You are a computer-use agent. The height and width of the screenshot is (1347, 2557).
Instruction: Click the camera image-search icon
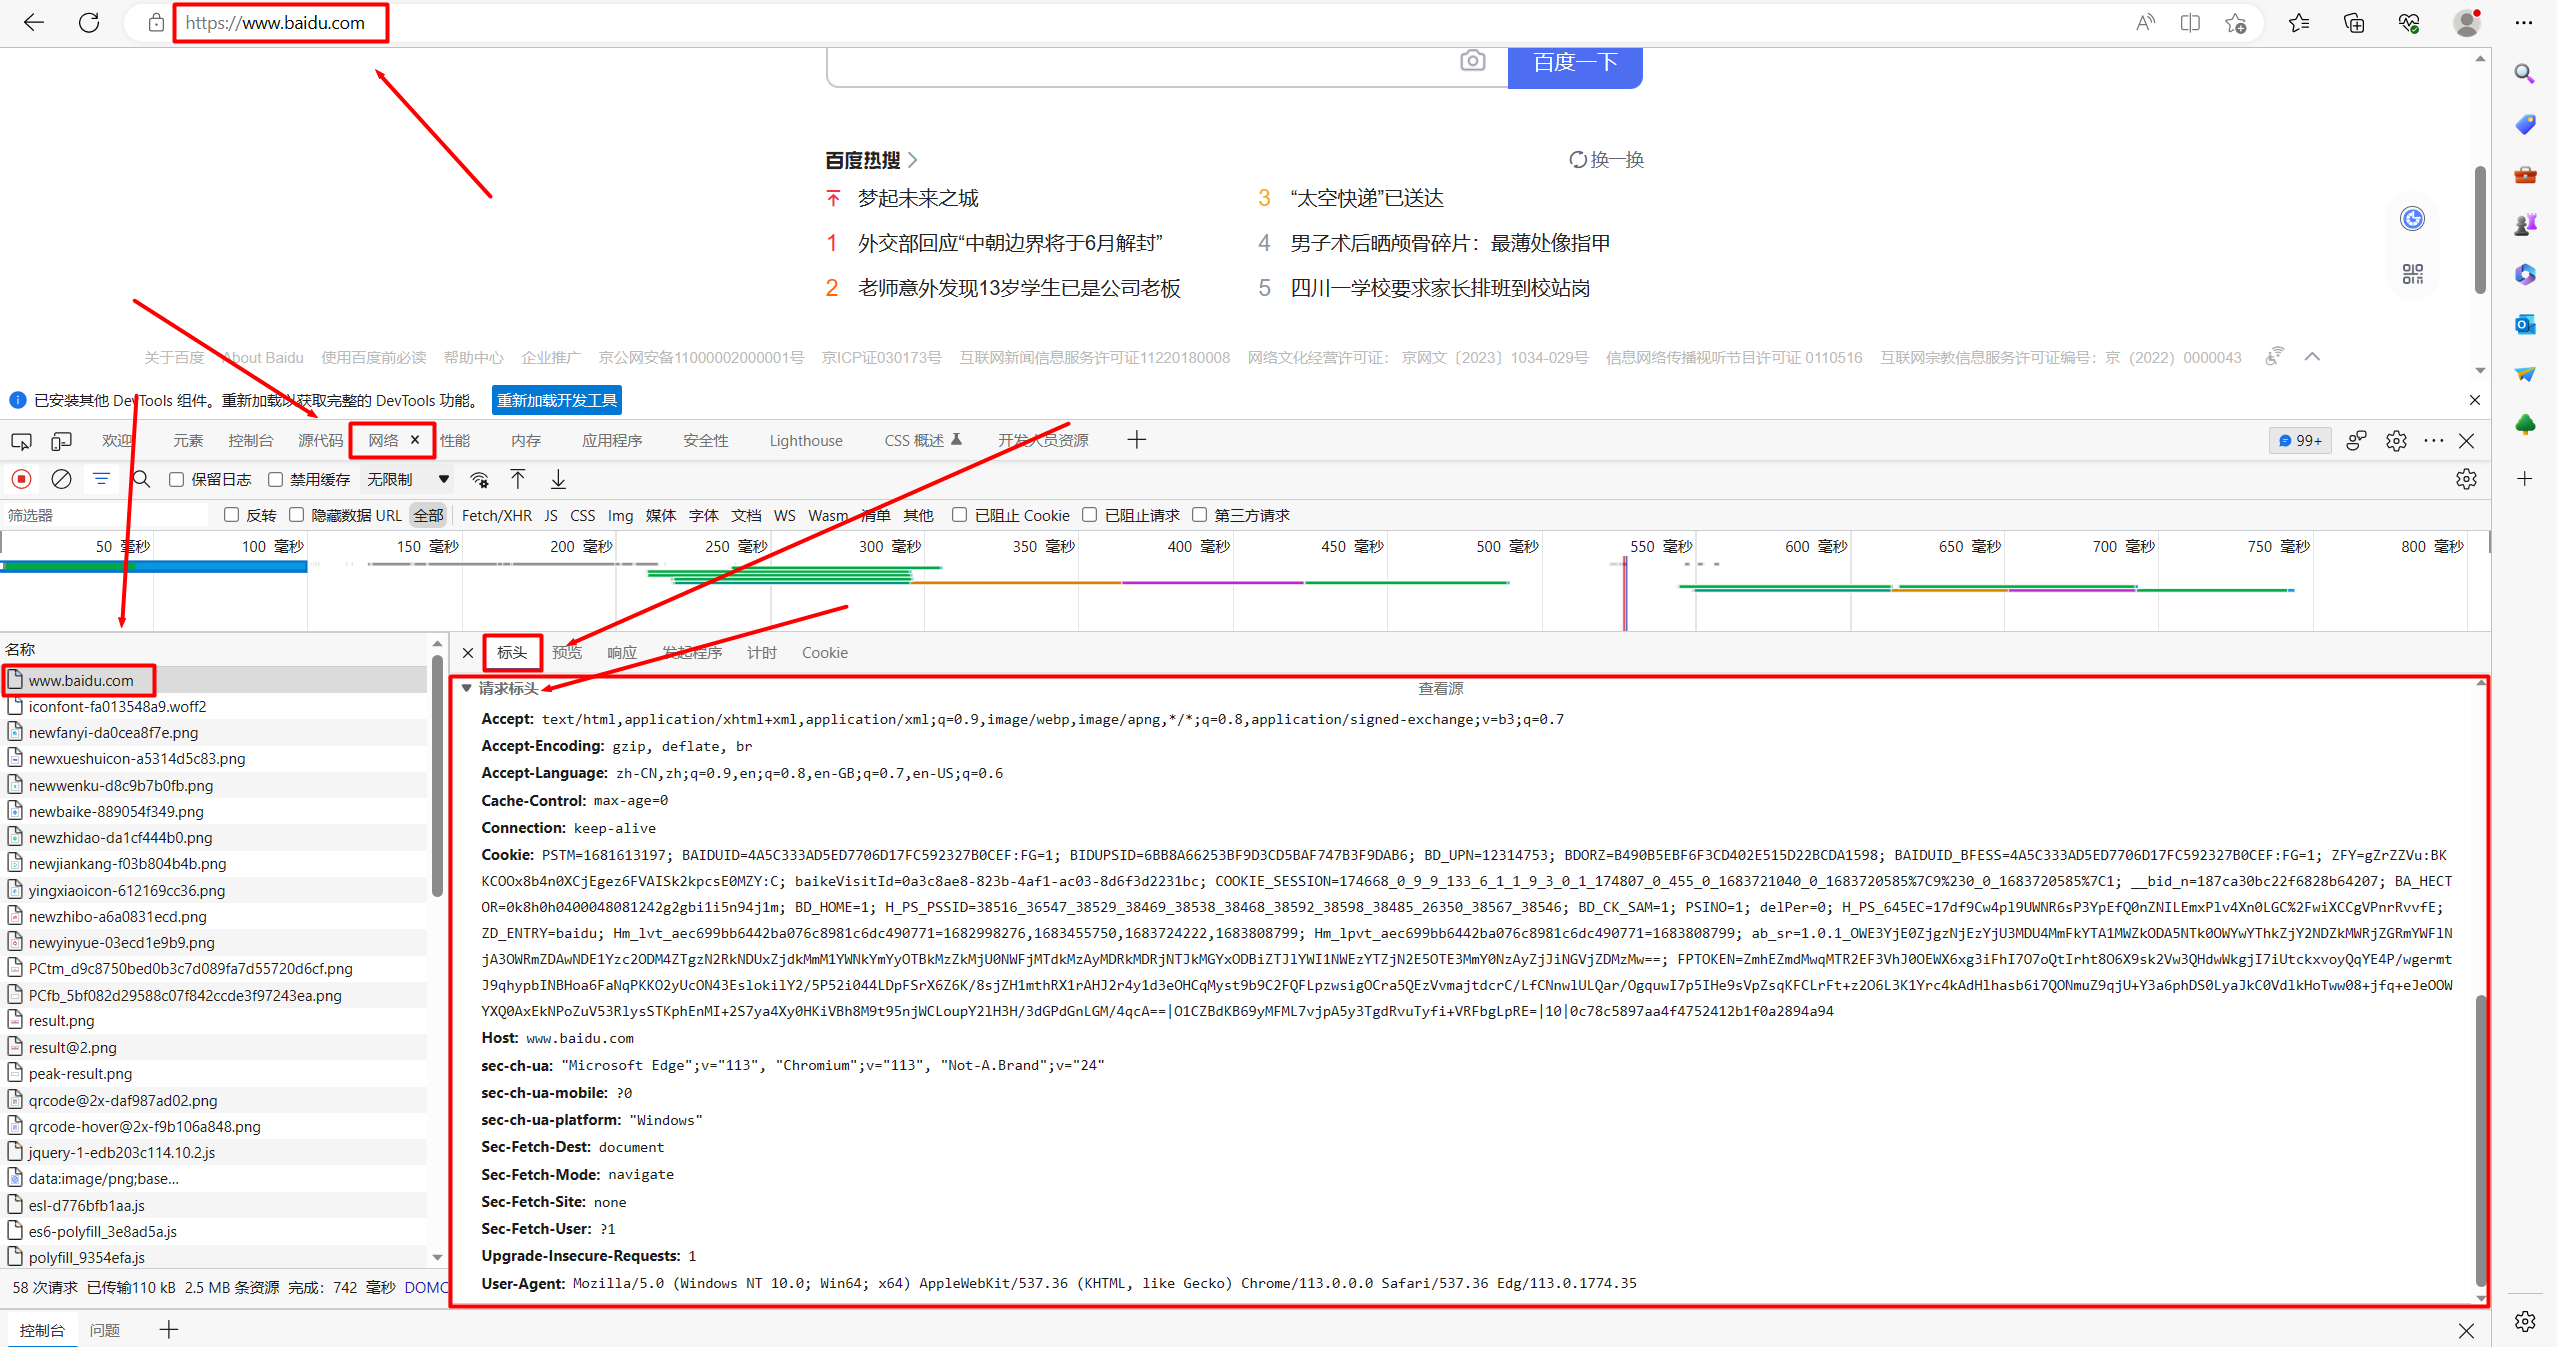coord(1472,61)
